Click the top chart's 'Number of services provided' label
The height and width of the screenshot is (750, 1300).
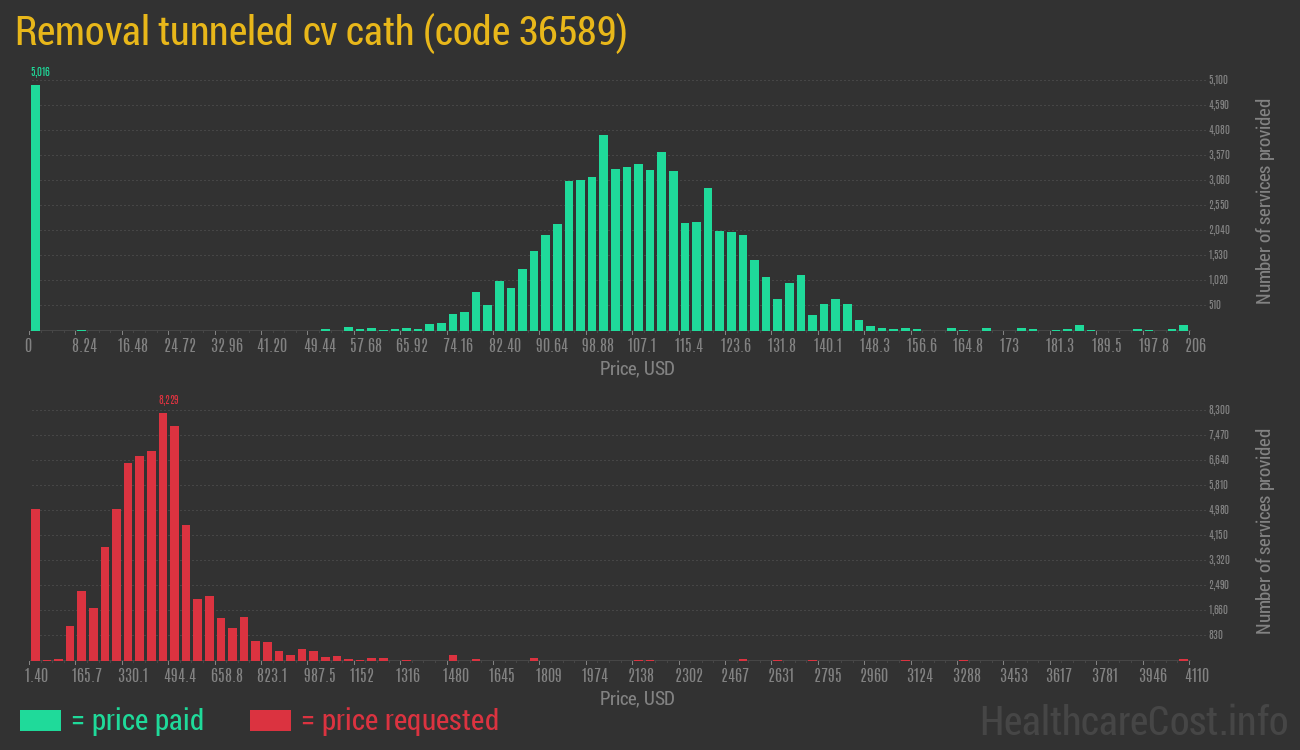point(1264,202)
